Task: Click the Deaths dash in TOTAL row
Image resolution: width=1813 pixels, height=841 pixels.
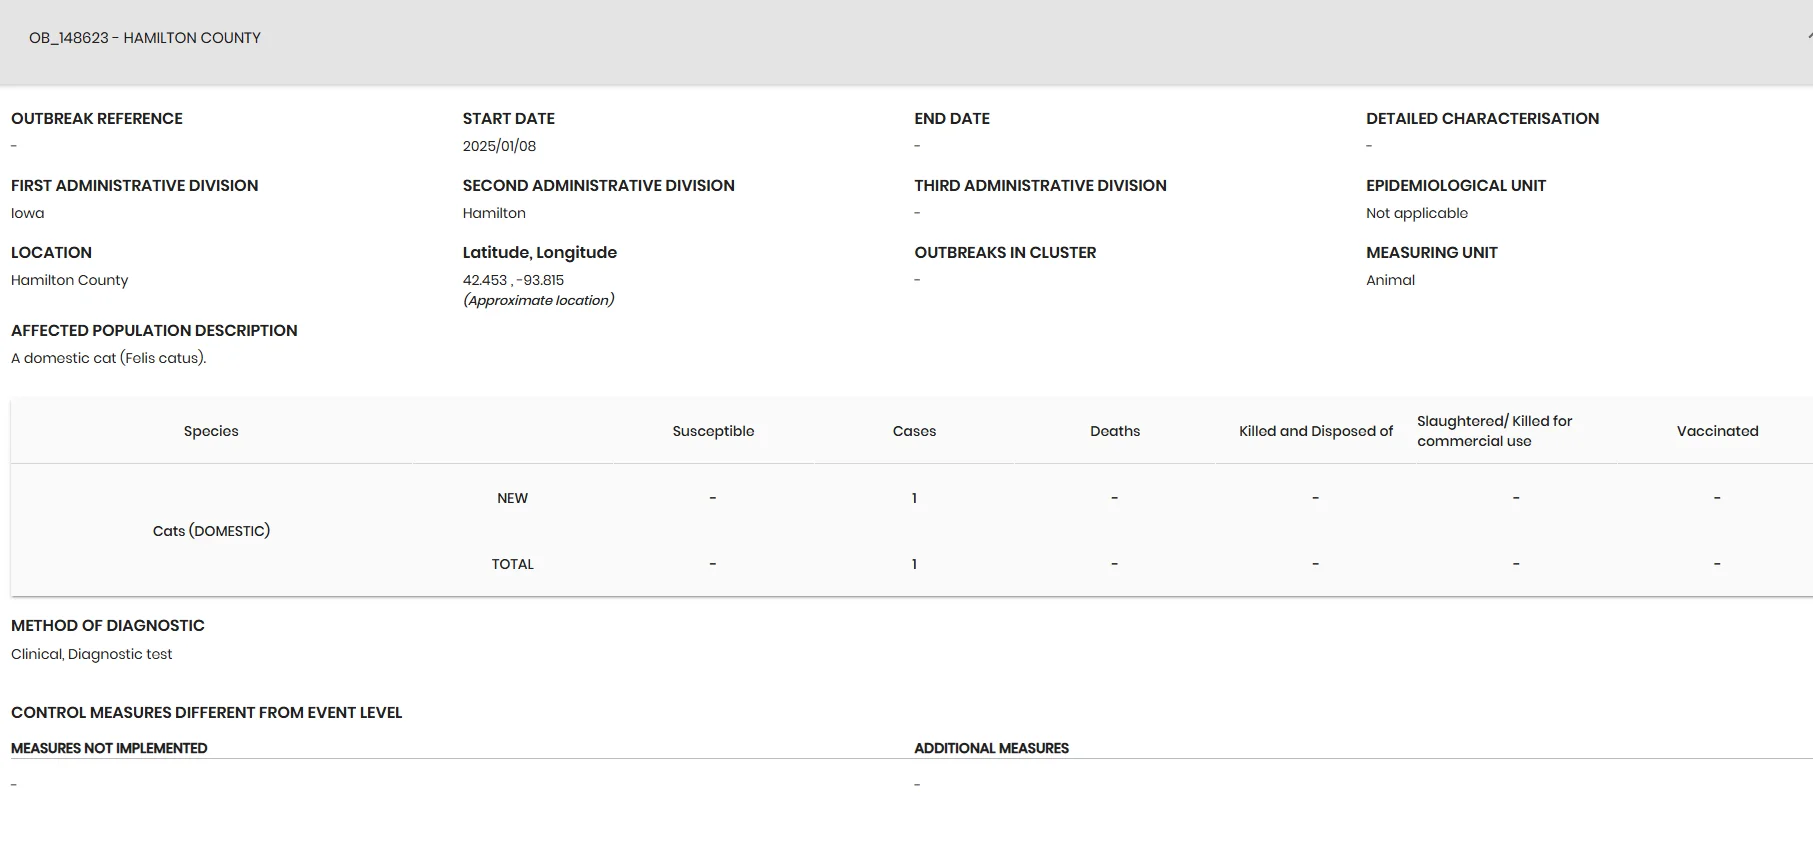Action: [x=1115, y=564]
